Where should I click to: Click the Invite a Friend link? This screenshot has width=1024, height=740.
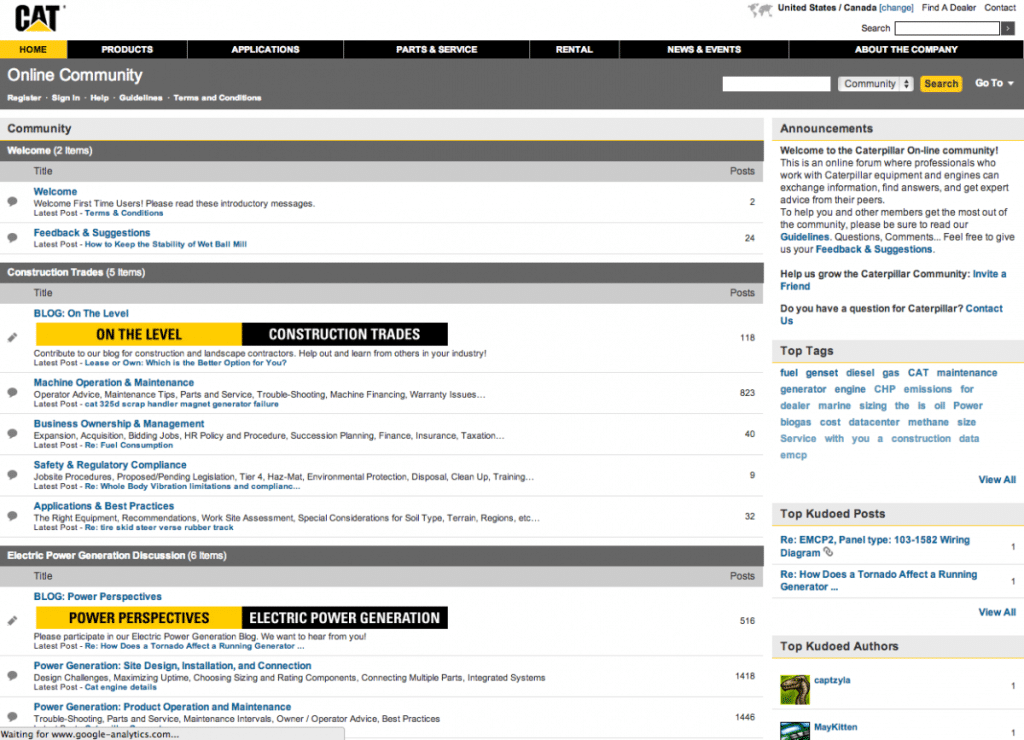[x=893, y=280]
